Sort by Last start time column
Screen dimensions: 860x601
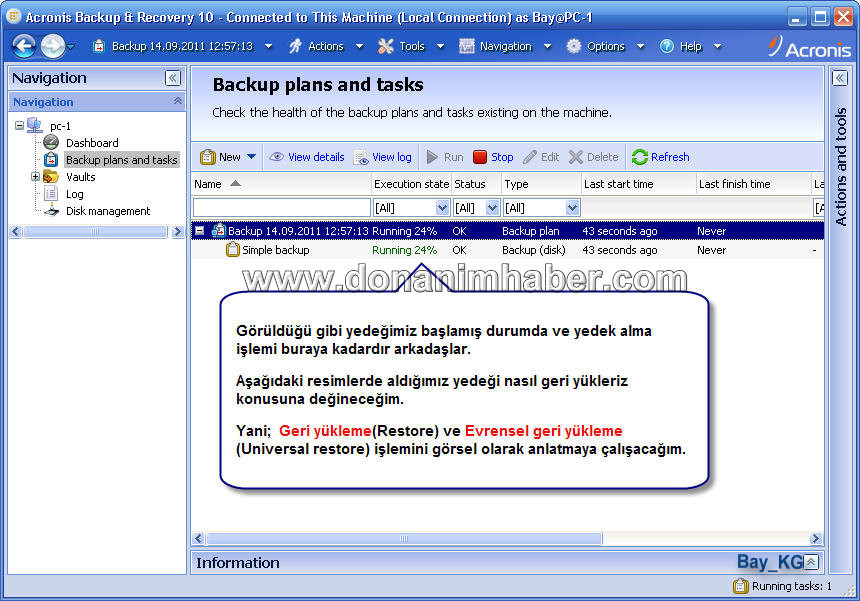pos(638,184)
